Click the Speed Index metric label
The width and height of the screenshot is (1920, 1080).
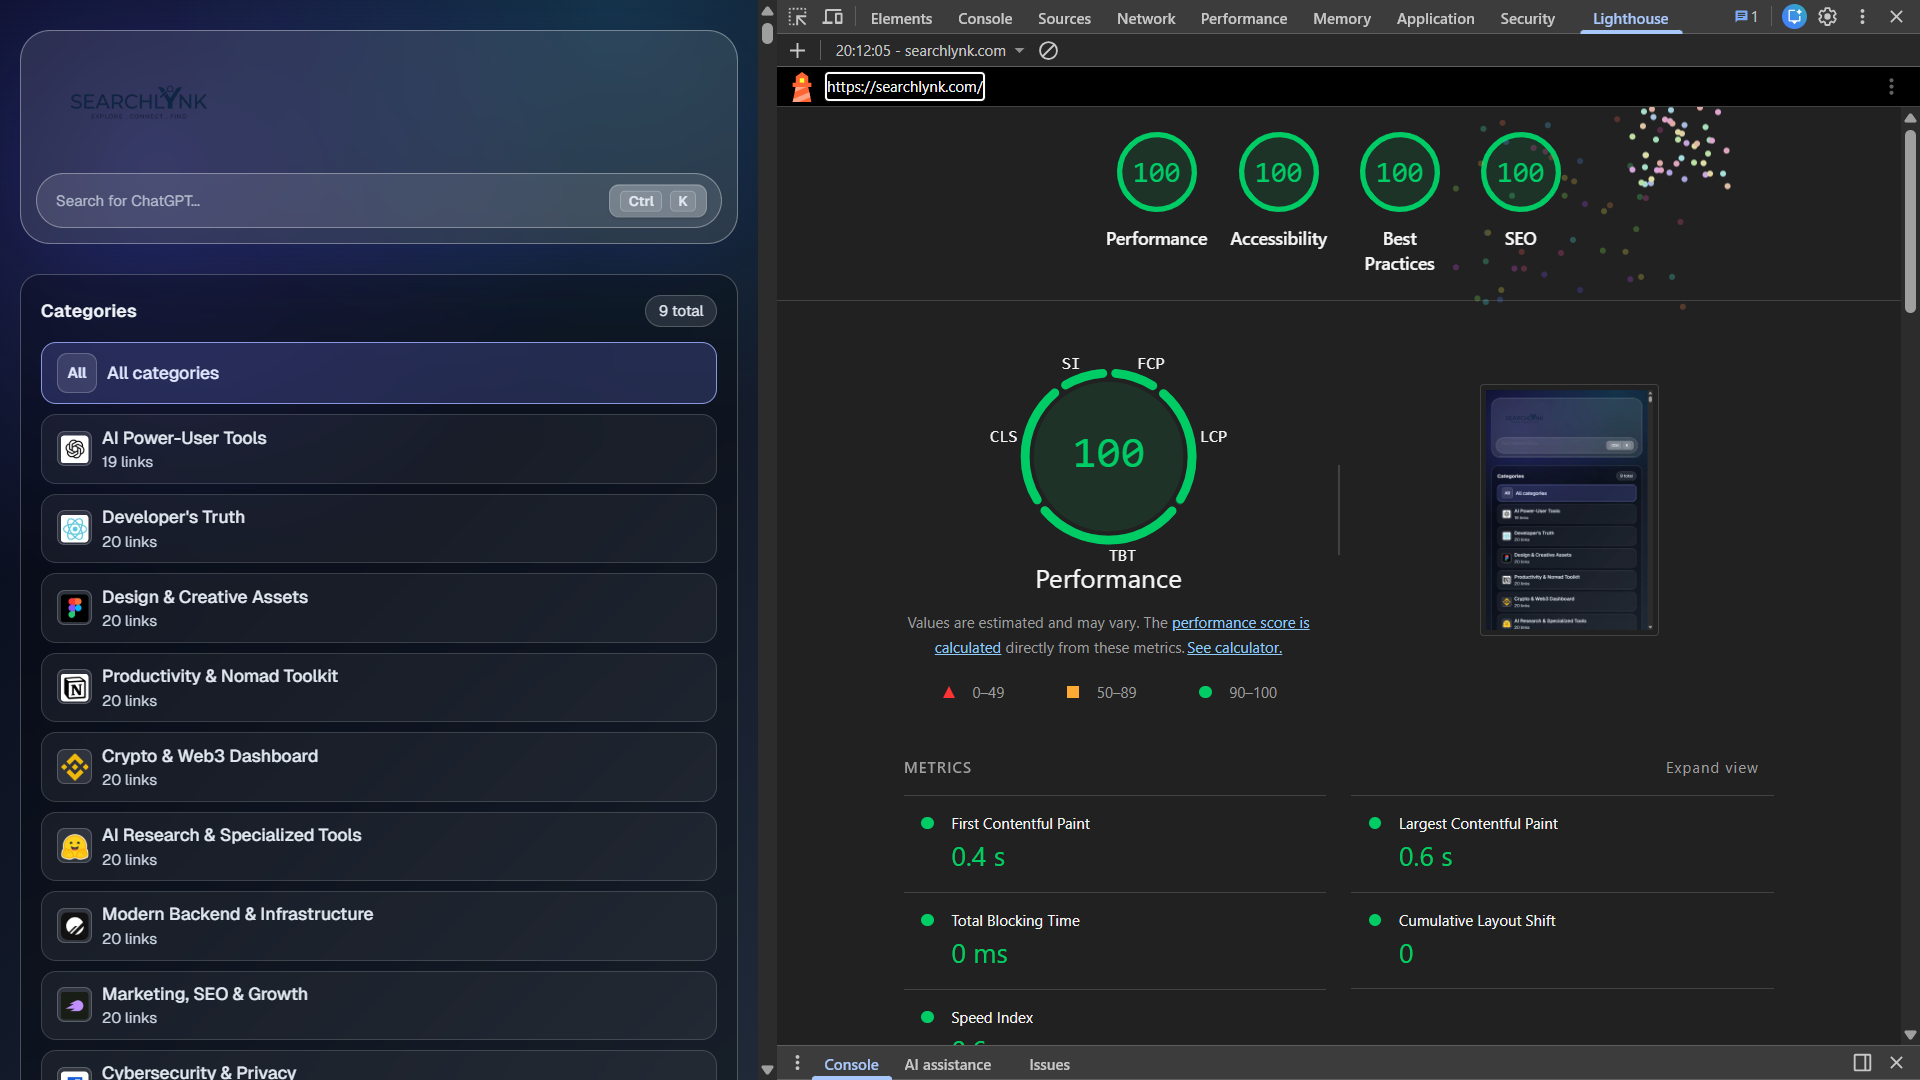992,1018
